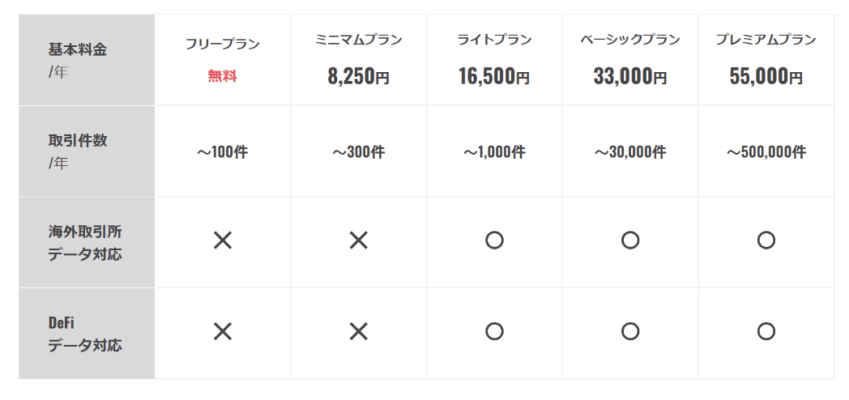Click the X icon for フリープラン 海外取引所データ対応
The image size is (849, 400).
[x=223, y=240]
